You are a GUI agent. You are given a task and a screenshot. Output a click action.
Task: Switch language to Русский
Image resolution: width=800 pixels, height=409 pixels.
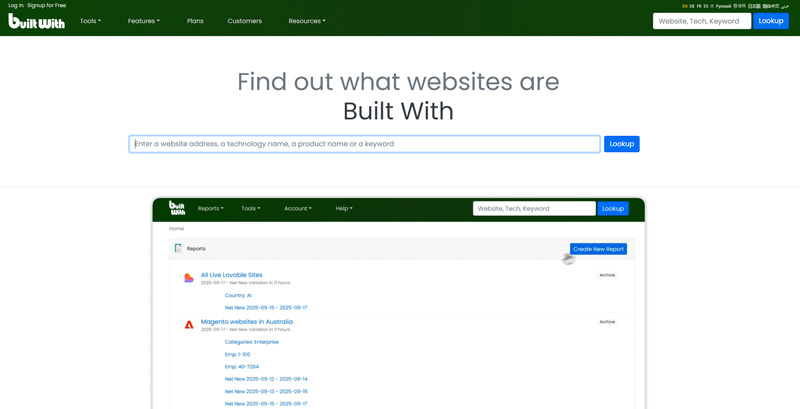tap(723, 6)
